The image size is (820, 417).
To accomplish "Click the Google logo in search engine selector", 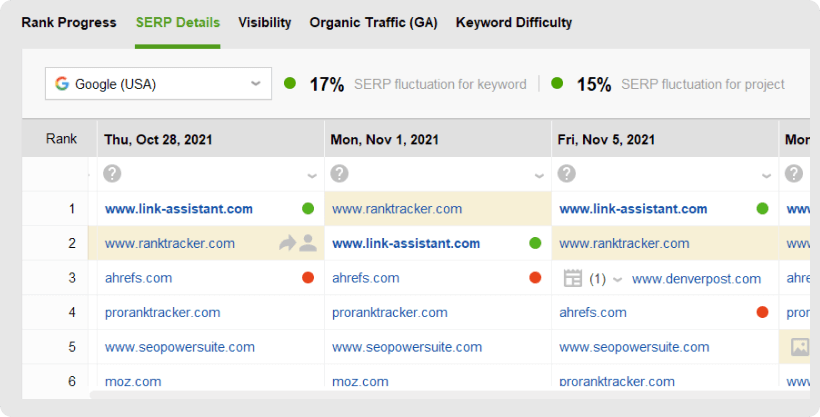I will tap(62, 84).
